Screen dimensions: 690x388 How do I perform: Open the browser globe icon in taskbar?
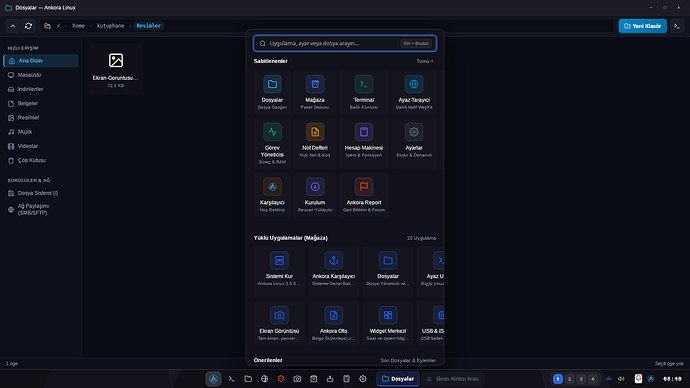(x=264, y=379)
